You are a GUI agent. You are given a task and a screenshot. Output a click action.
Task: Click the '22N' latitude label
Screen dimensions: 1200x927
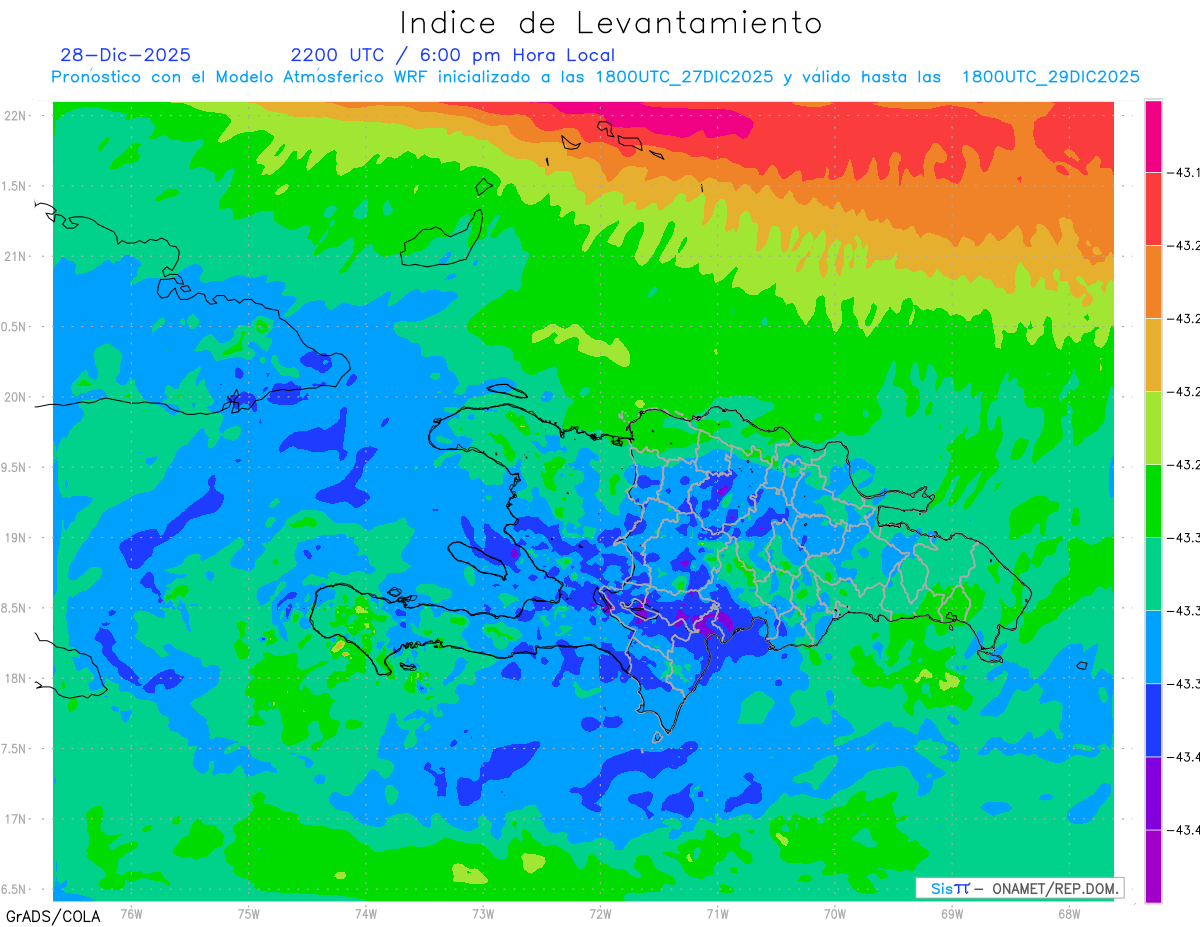point(15,115)
